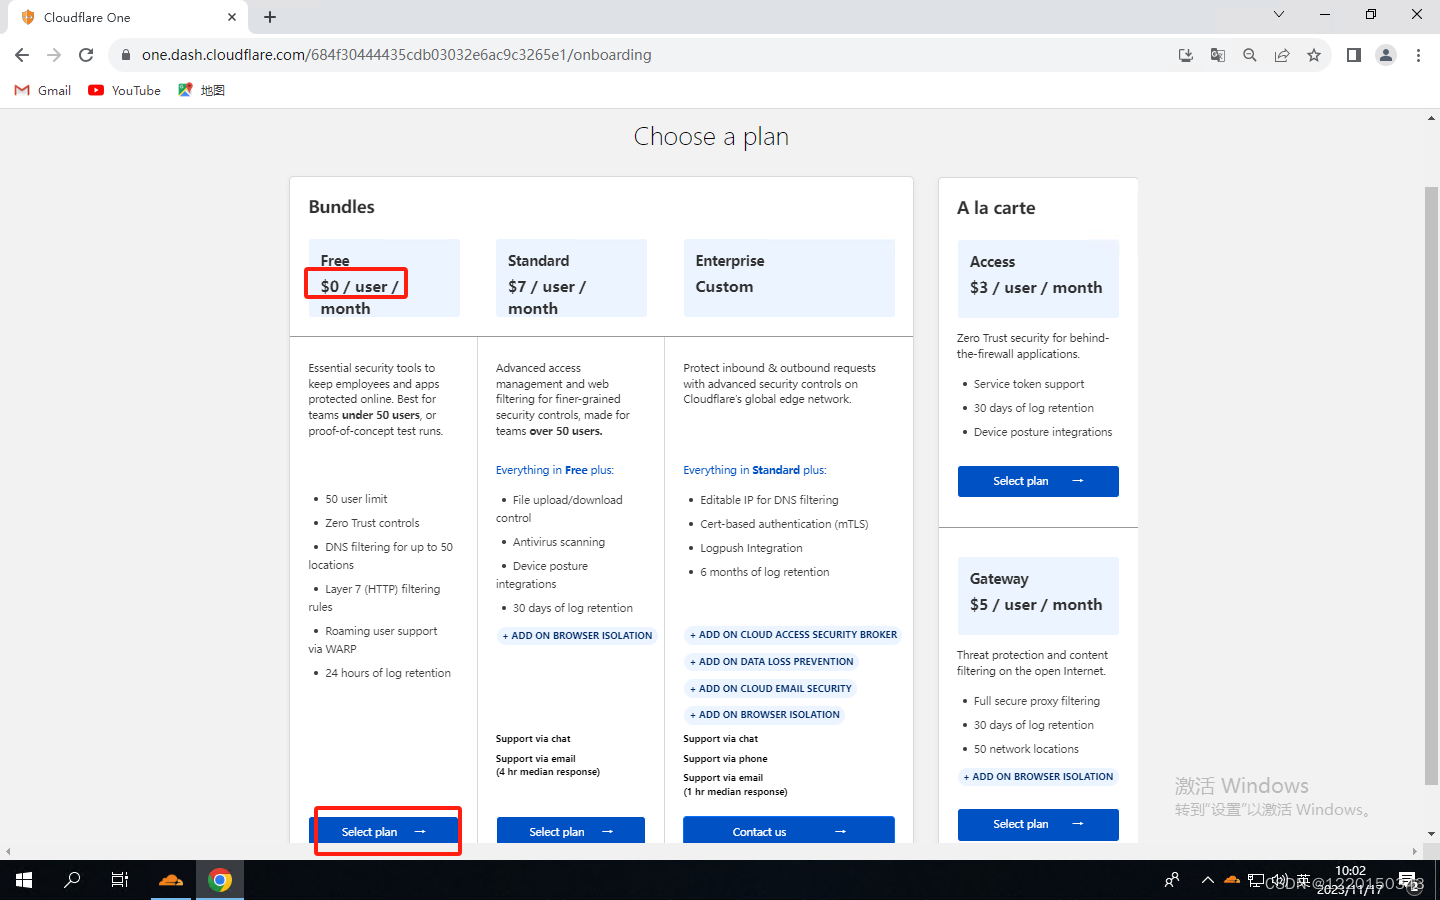Click the address bar URL
Image resolution: width=1440 pixels, height=900 pixels.
tap(396, 55)
